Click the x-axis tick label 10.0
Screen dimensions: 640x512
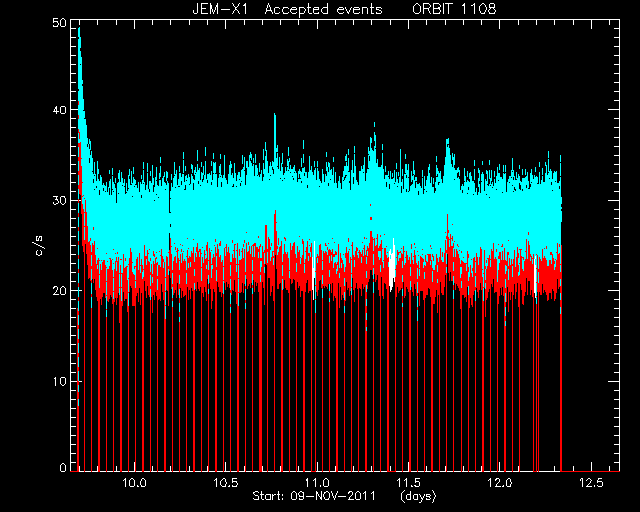tap(134, 483)
